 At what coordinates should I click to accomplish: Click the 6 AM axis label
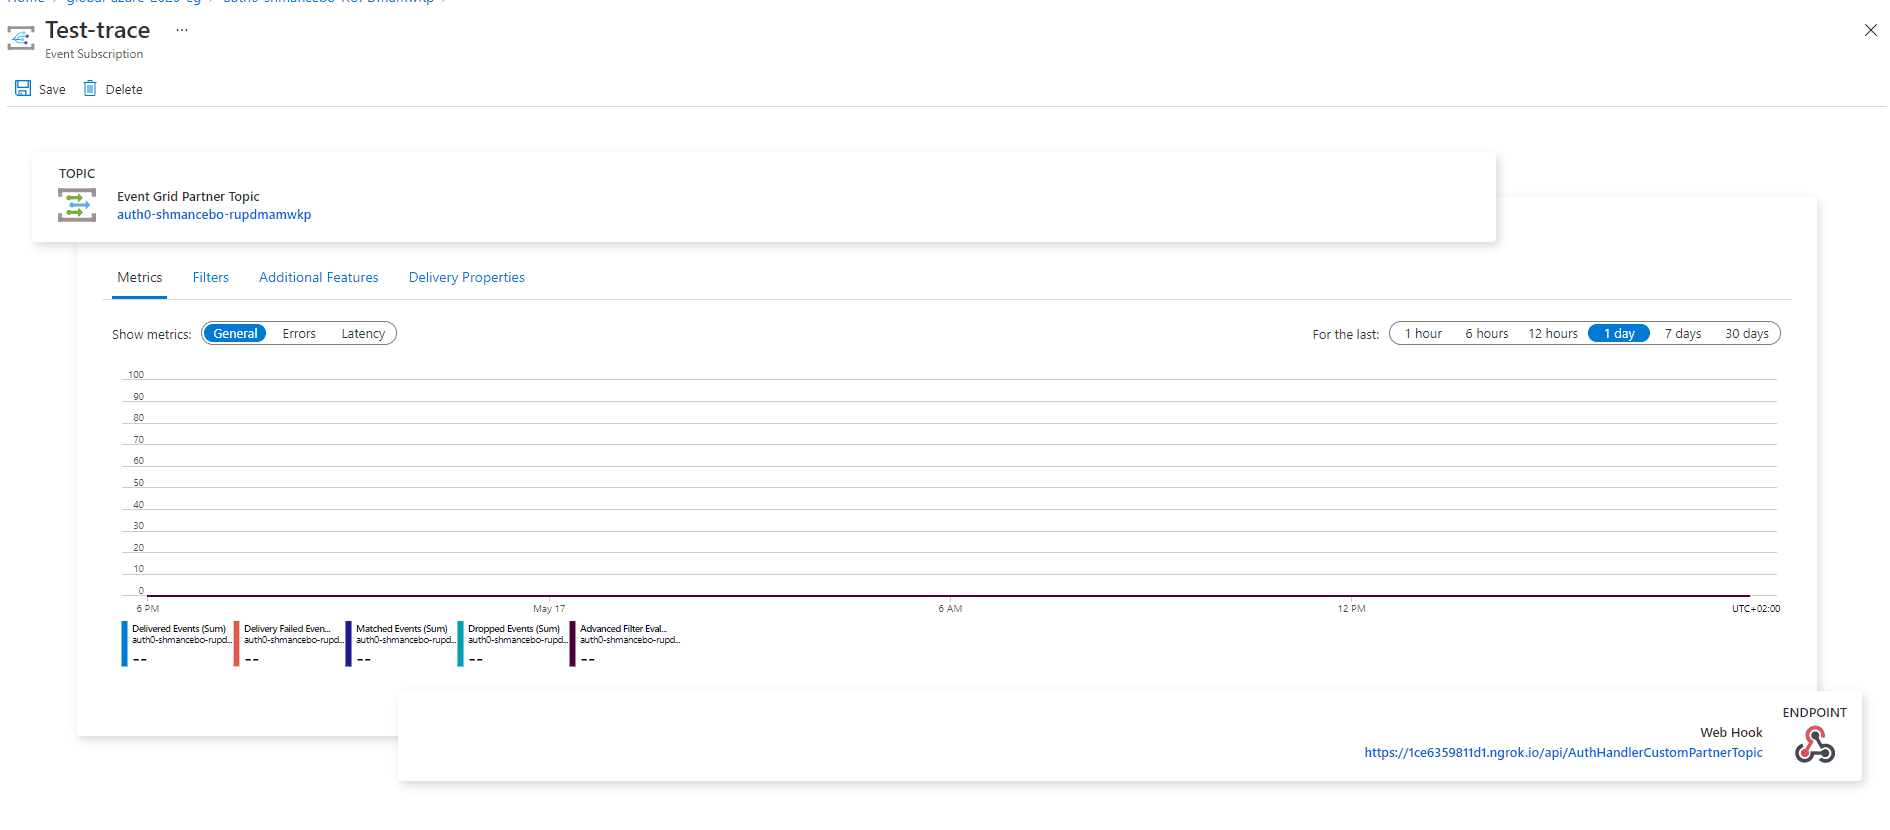tap(950, 608)
